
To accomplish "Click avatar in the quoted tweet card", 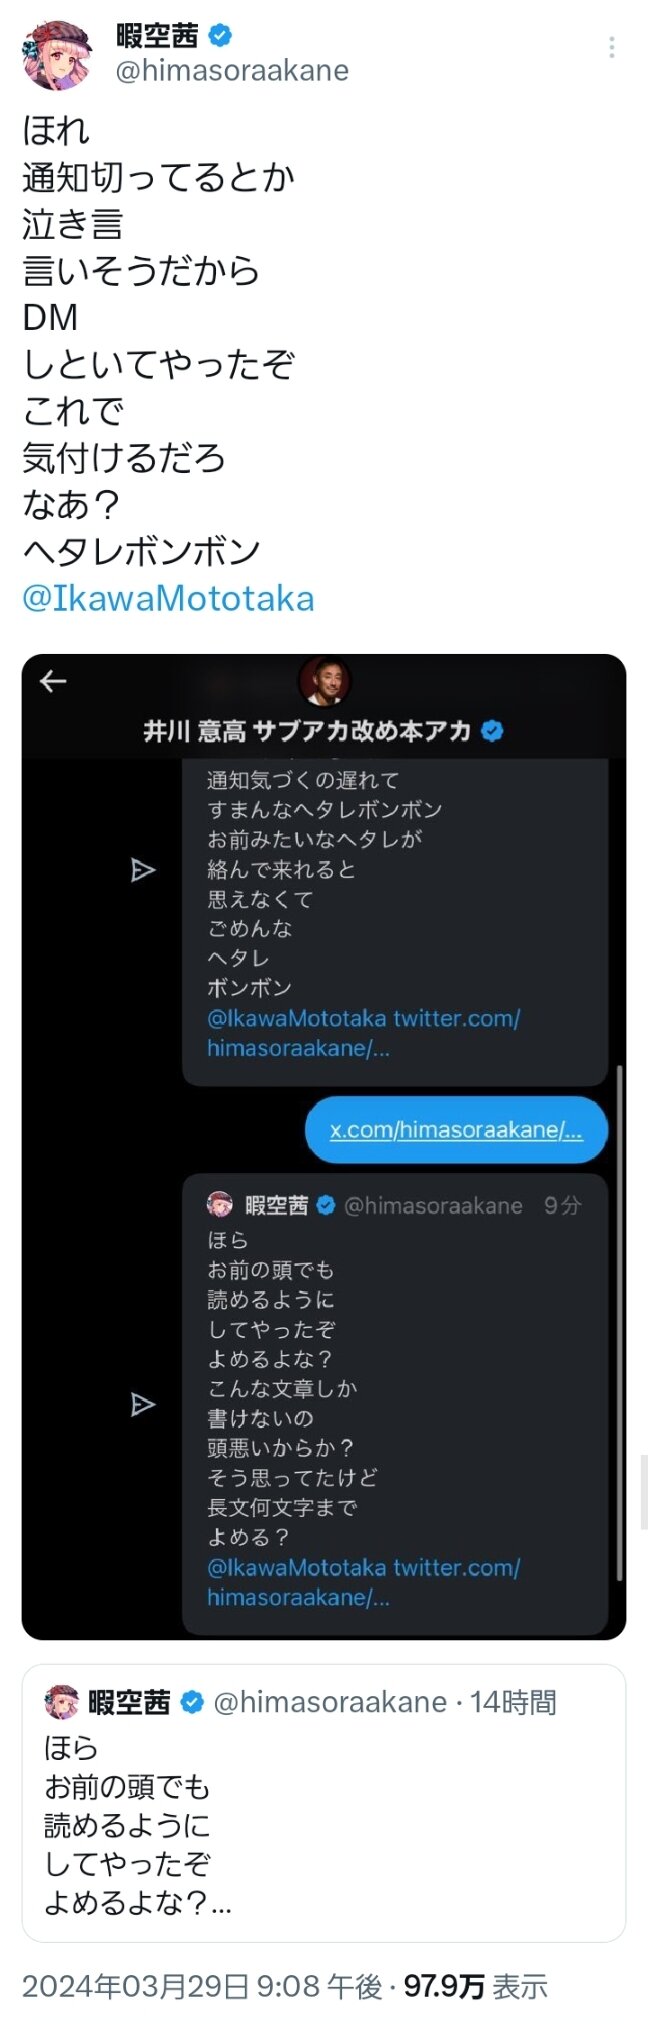I will click(x=61, y=1702).
